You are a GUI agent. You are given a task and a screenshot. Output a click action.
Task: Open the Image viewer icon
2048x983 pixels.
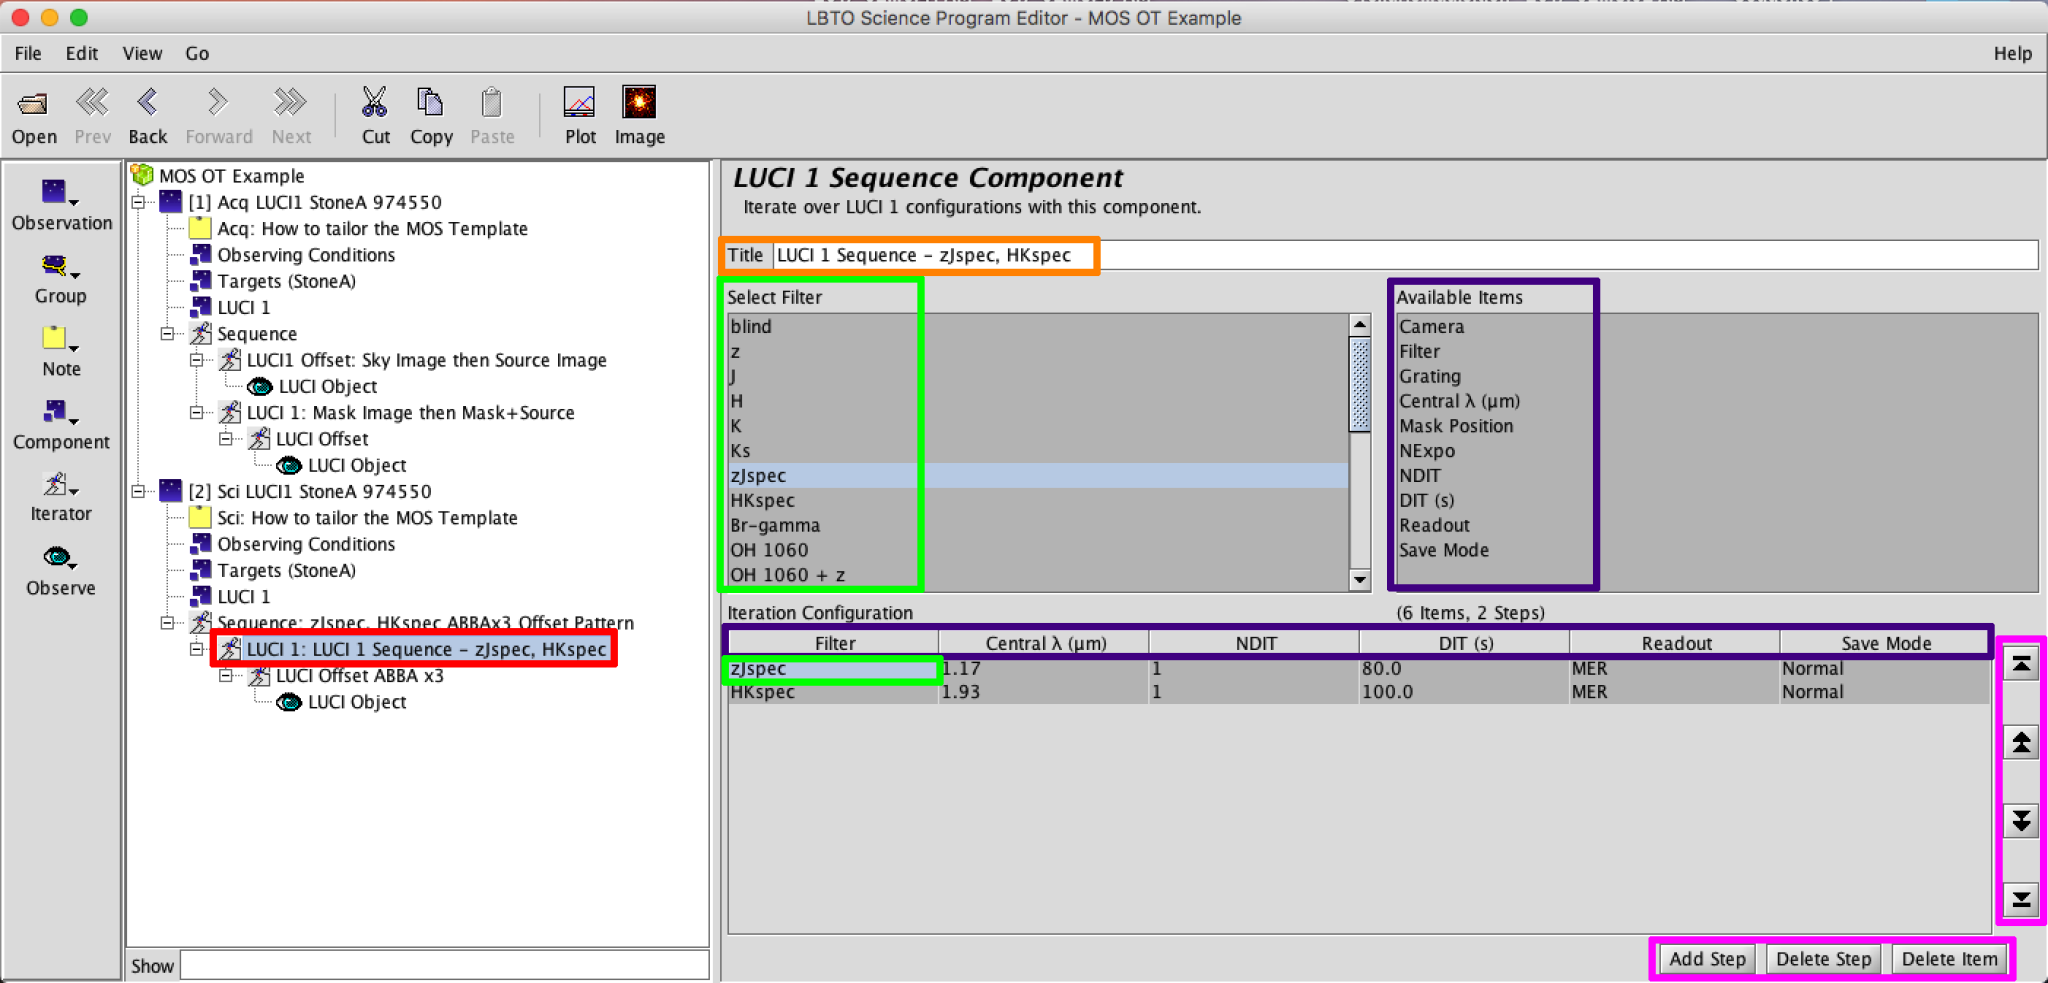(x=639, y=102)
